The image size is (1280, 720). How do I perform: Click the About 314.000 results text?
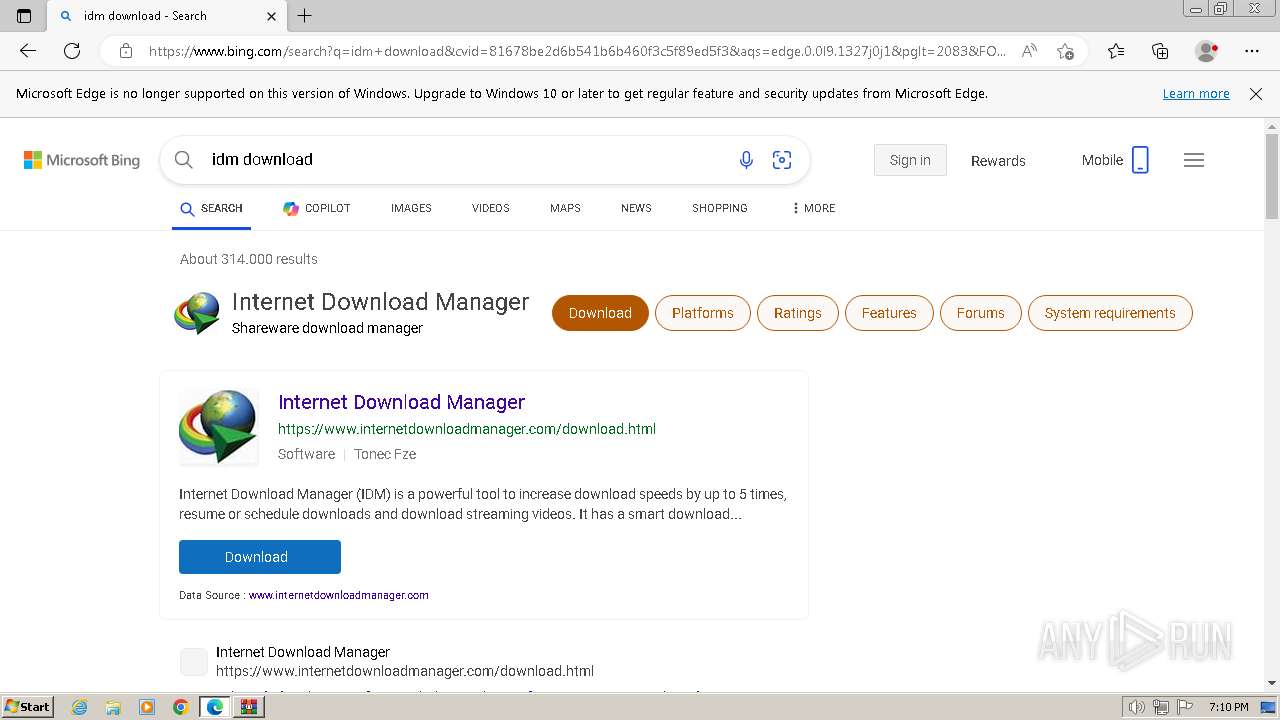(249, 259)
